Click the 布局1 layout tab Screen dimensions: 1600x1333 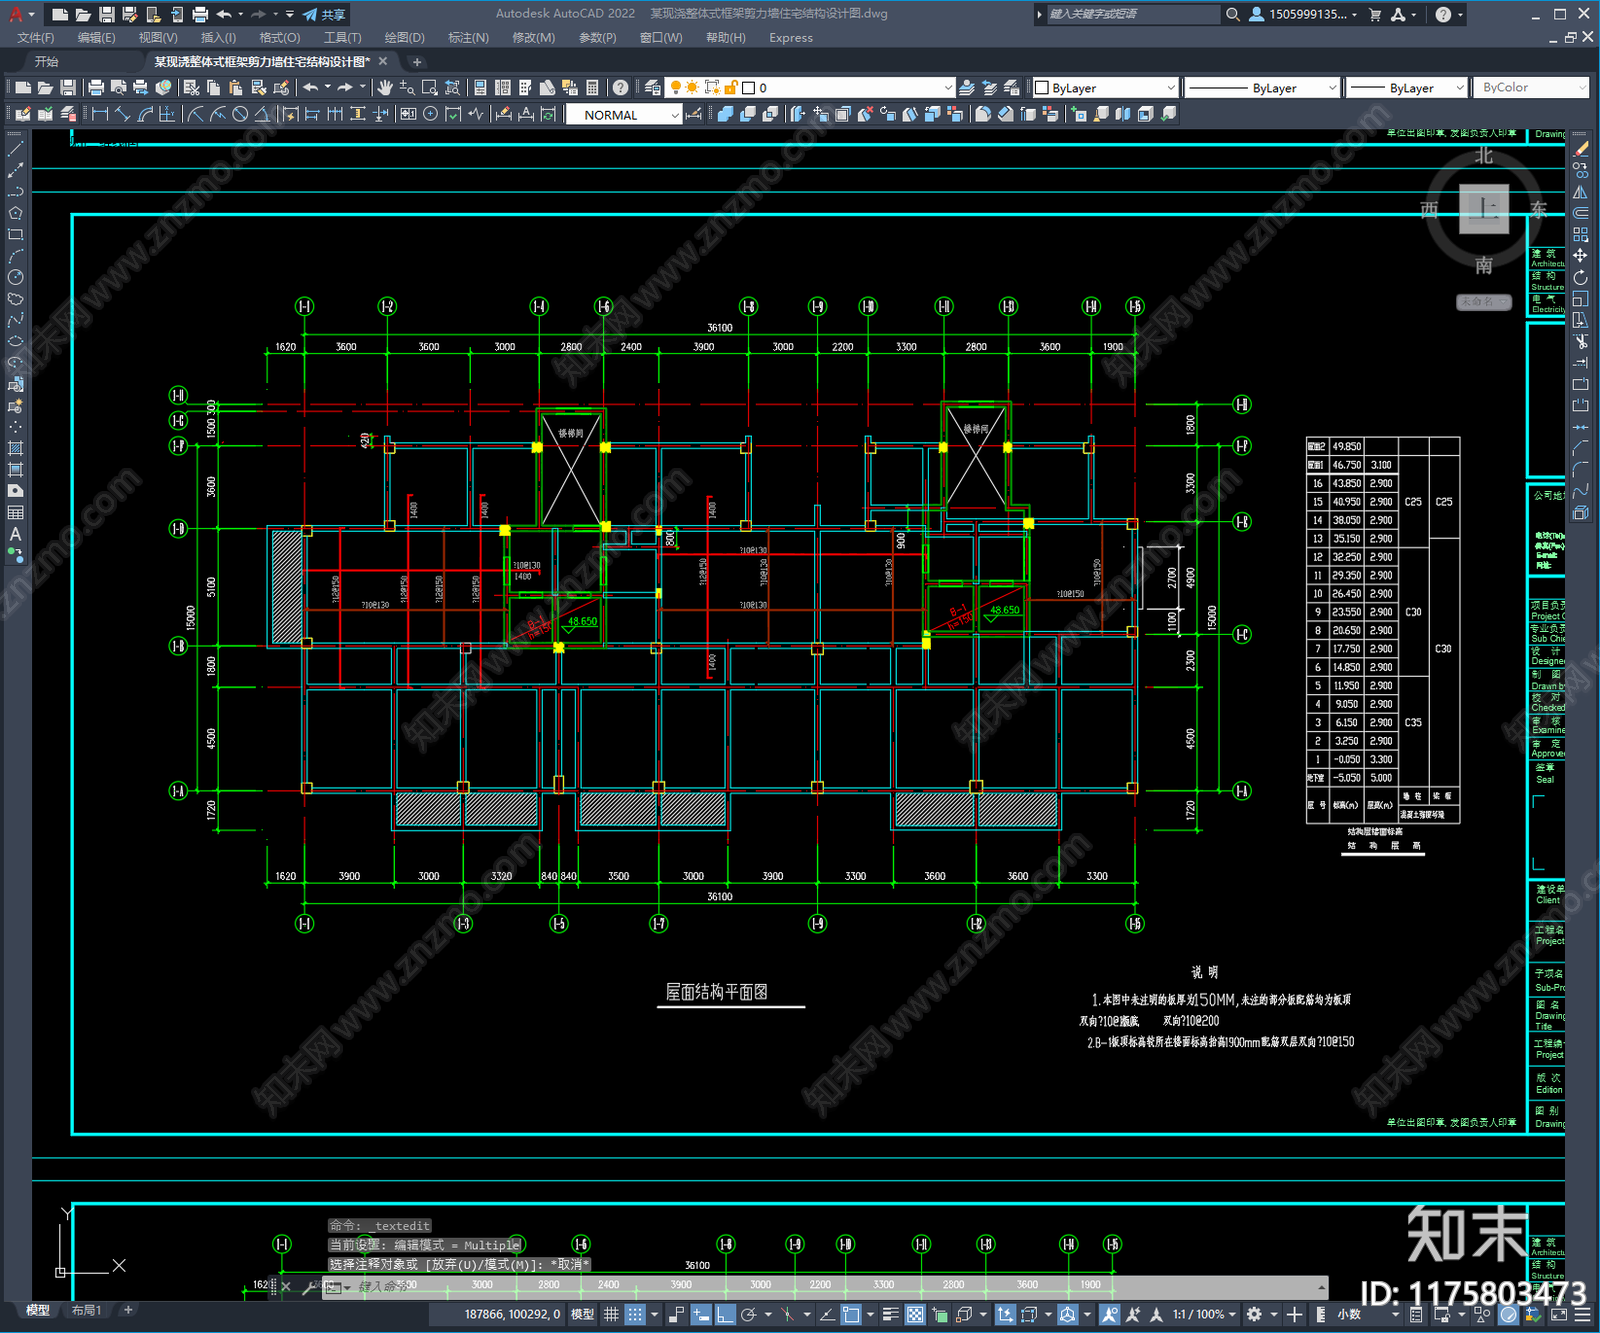87,1310
